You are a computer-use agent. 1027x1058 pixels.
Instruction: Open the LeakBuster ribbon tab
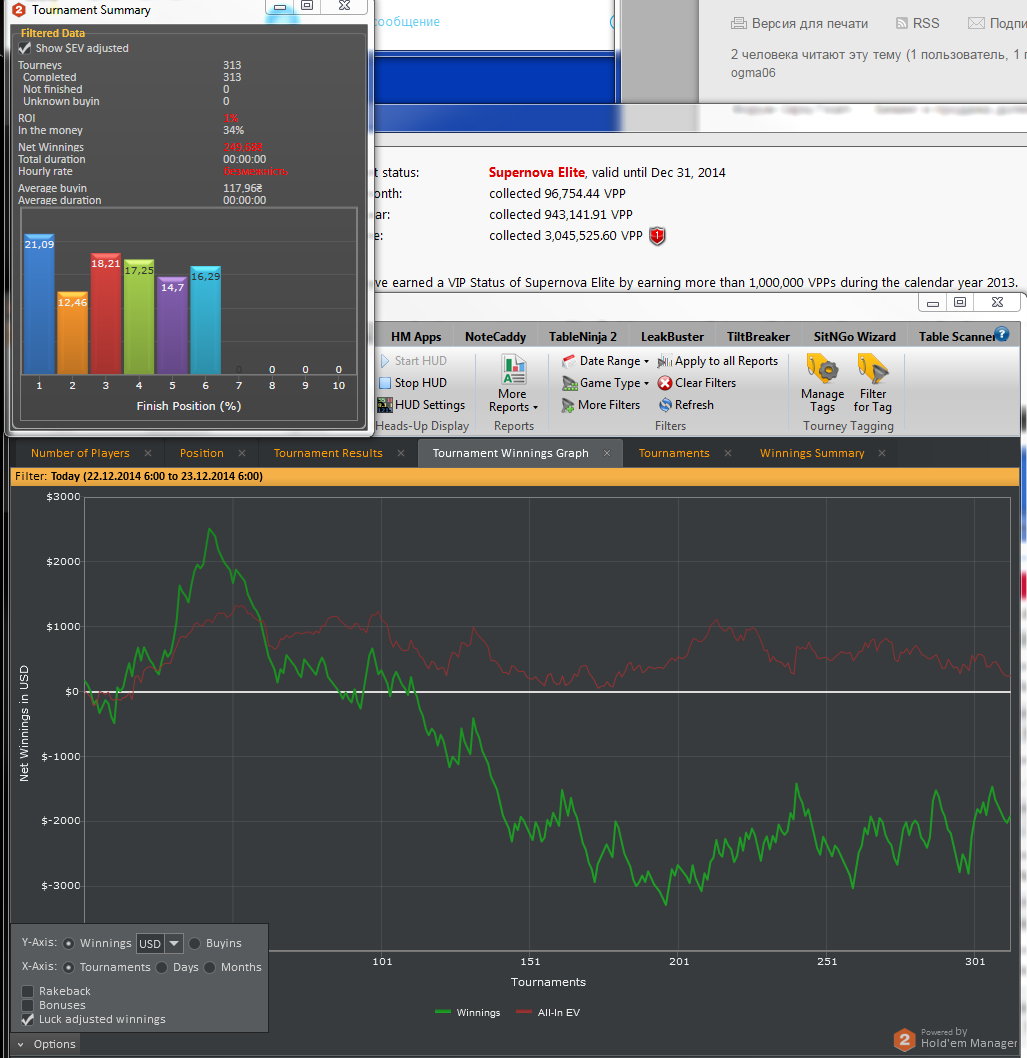[672, 337]
